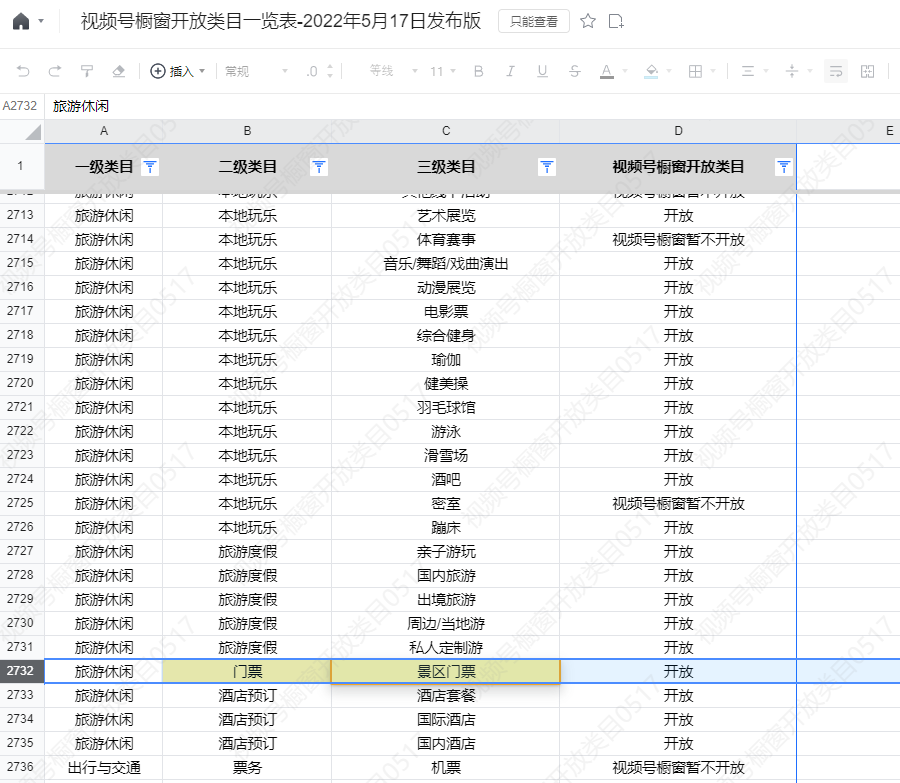Expand the font color dropdown arrow
This screenshot has width=900, height=783.
[x=625, y=71]
